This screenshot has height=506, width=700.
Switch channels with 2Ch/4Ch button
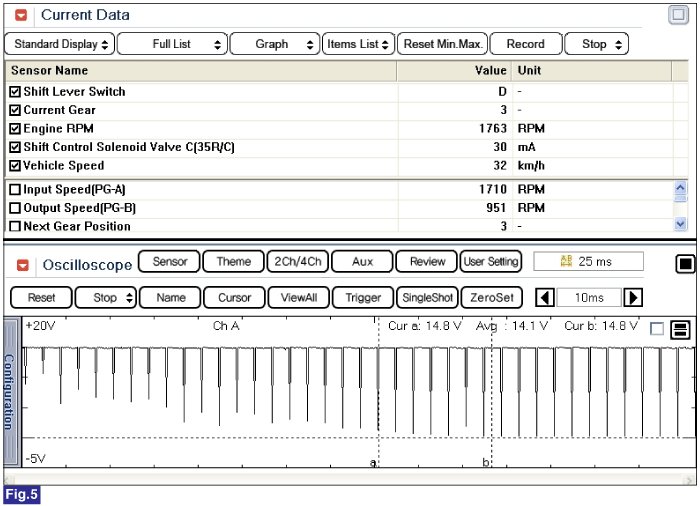click(298, 261)
